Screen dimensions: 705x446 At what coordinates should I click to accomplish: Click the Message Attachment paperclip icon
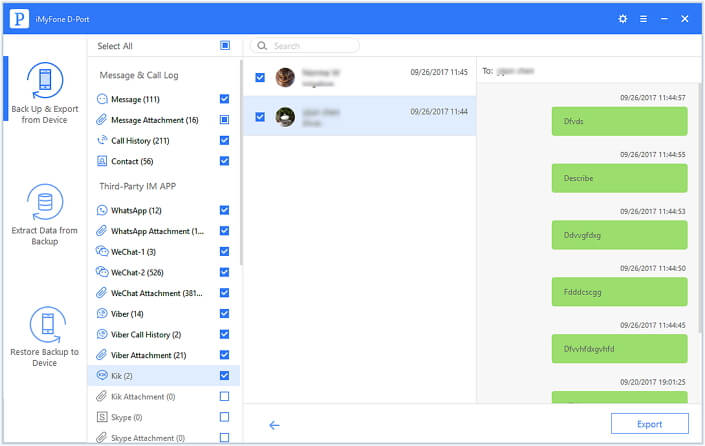pos(102,120)
